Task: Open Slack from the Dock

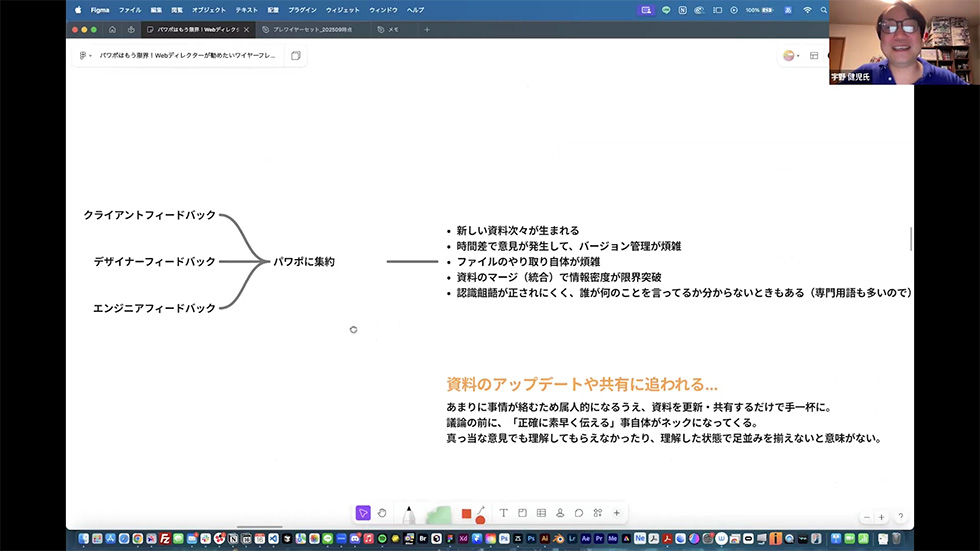Action: point(205,539)
